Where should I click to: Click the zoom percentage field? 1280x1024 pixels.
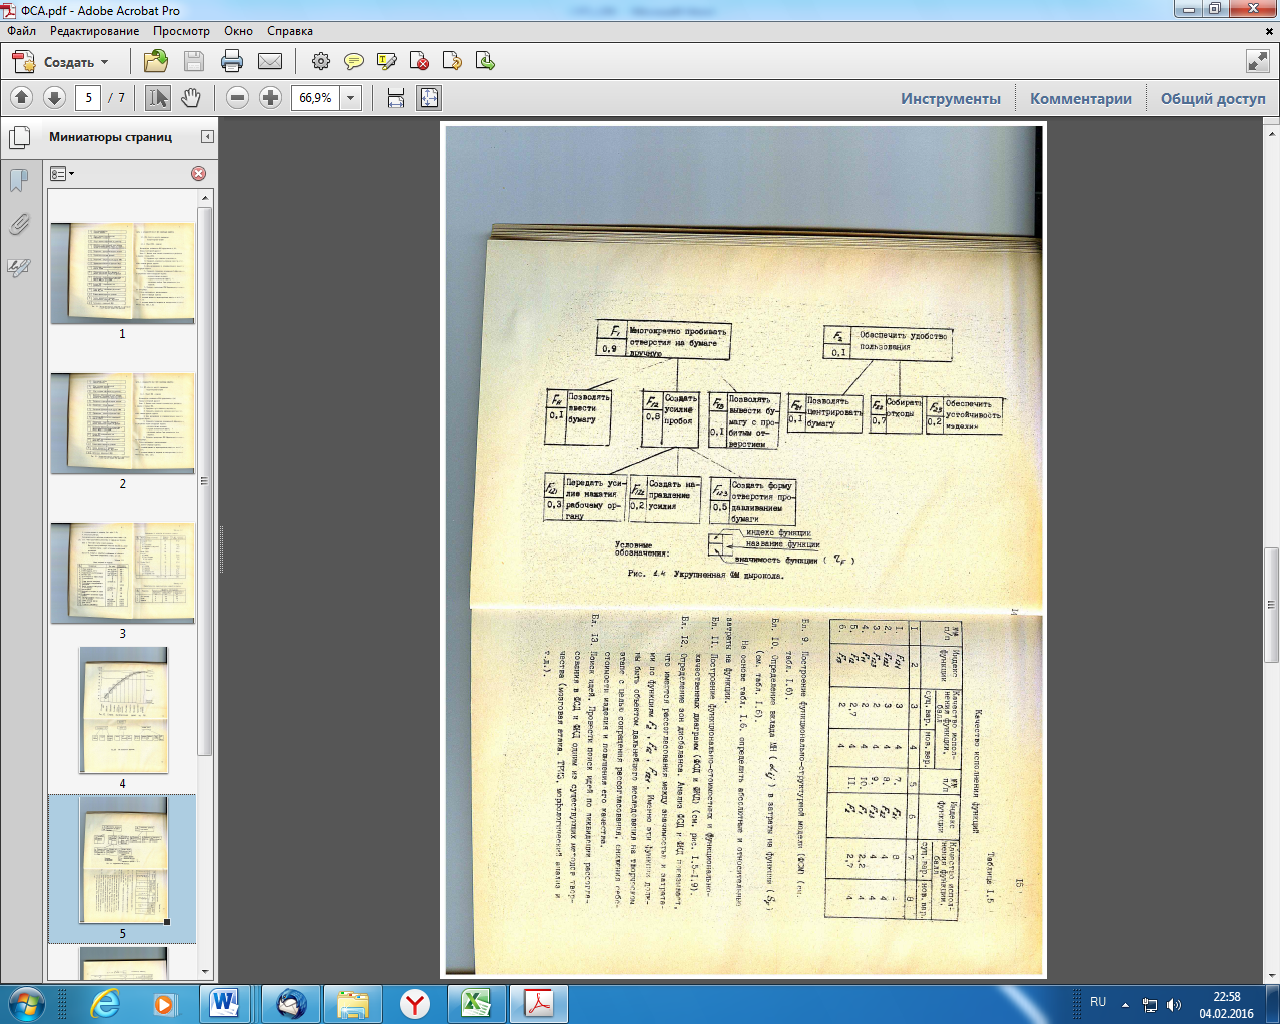point(316,98)
